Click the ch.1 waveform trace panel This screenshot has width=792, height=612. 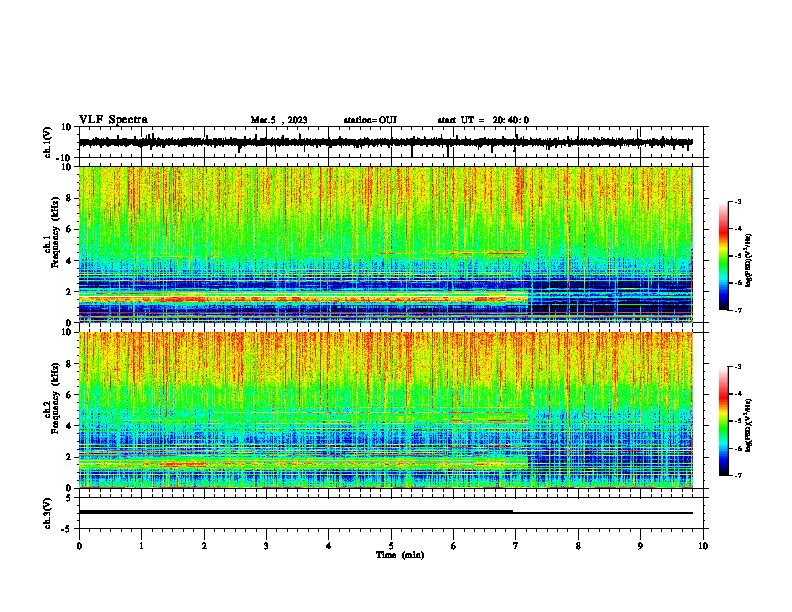point(393,142)
